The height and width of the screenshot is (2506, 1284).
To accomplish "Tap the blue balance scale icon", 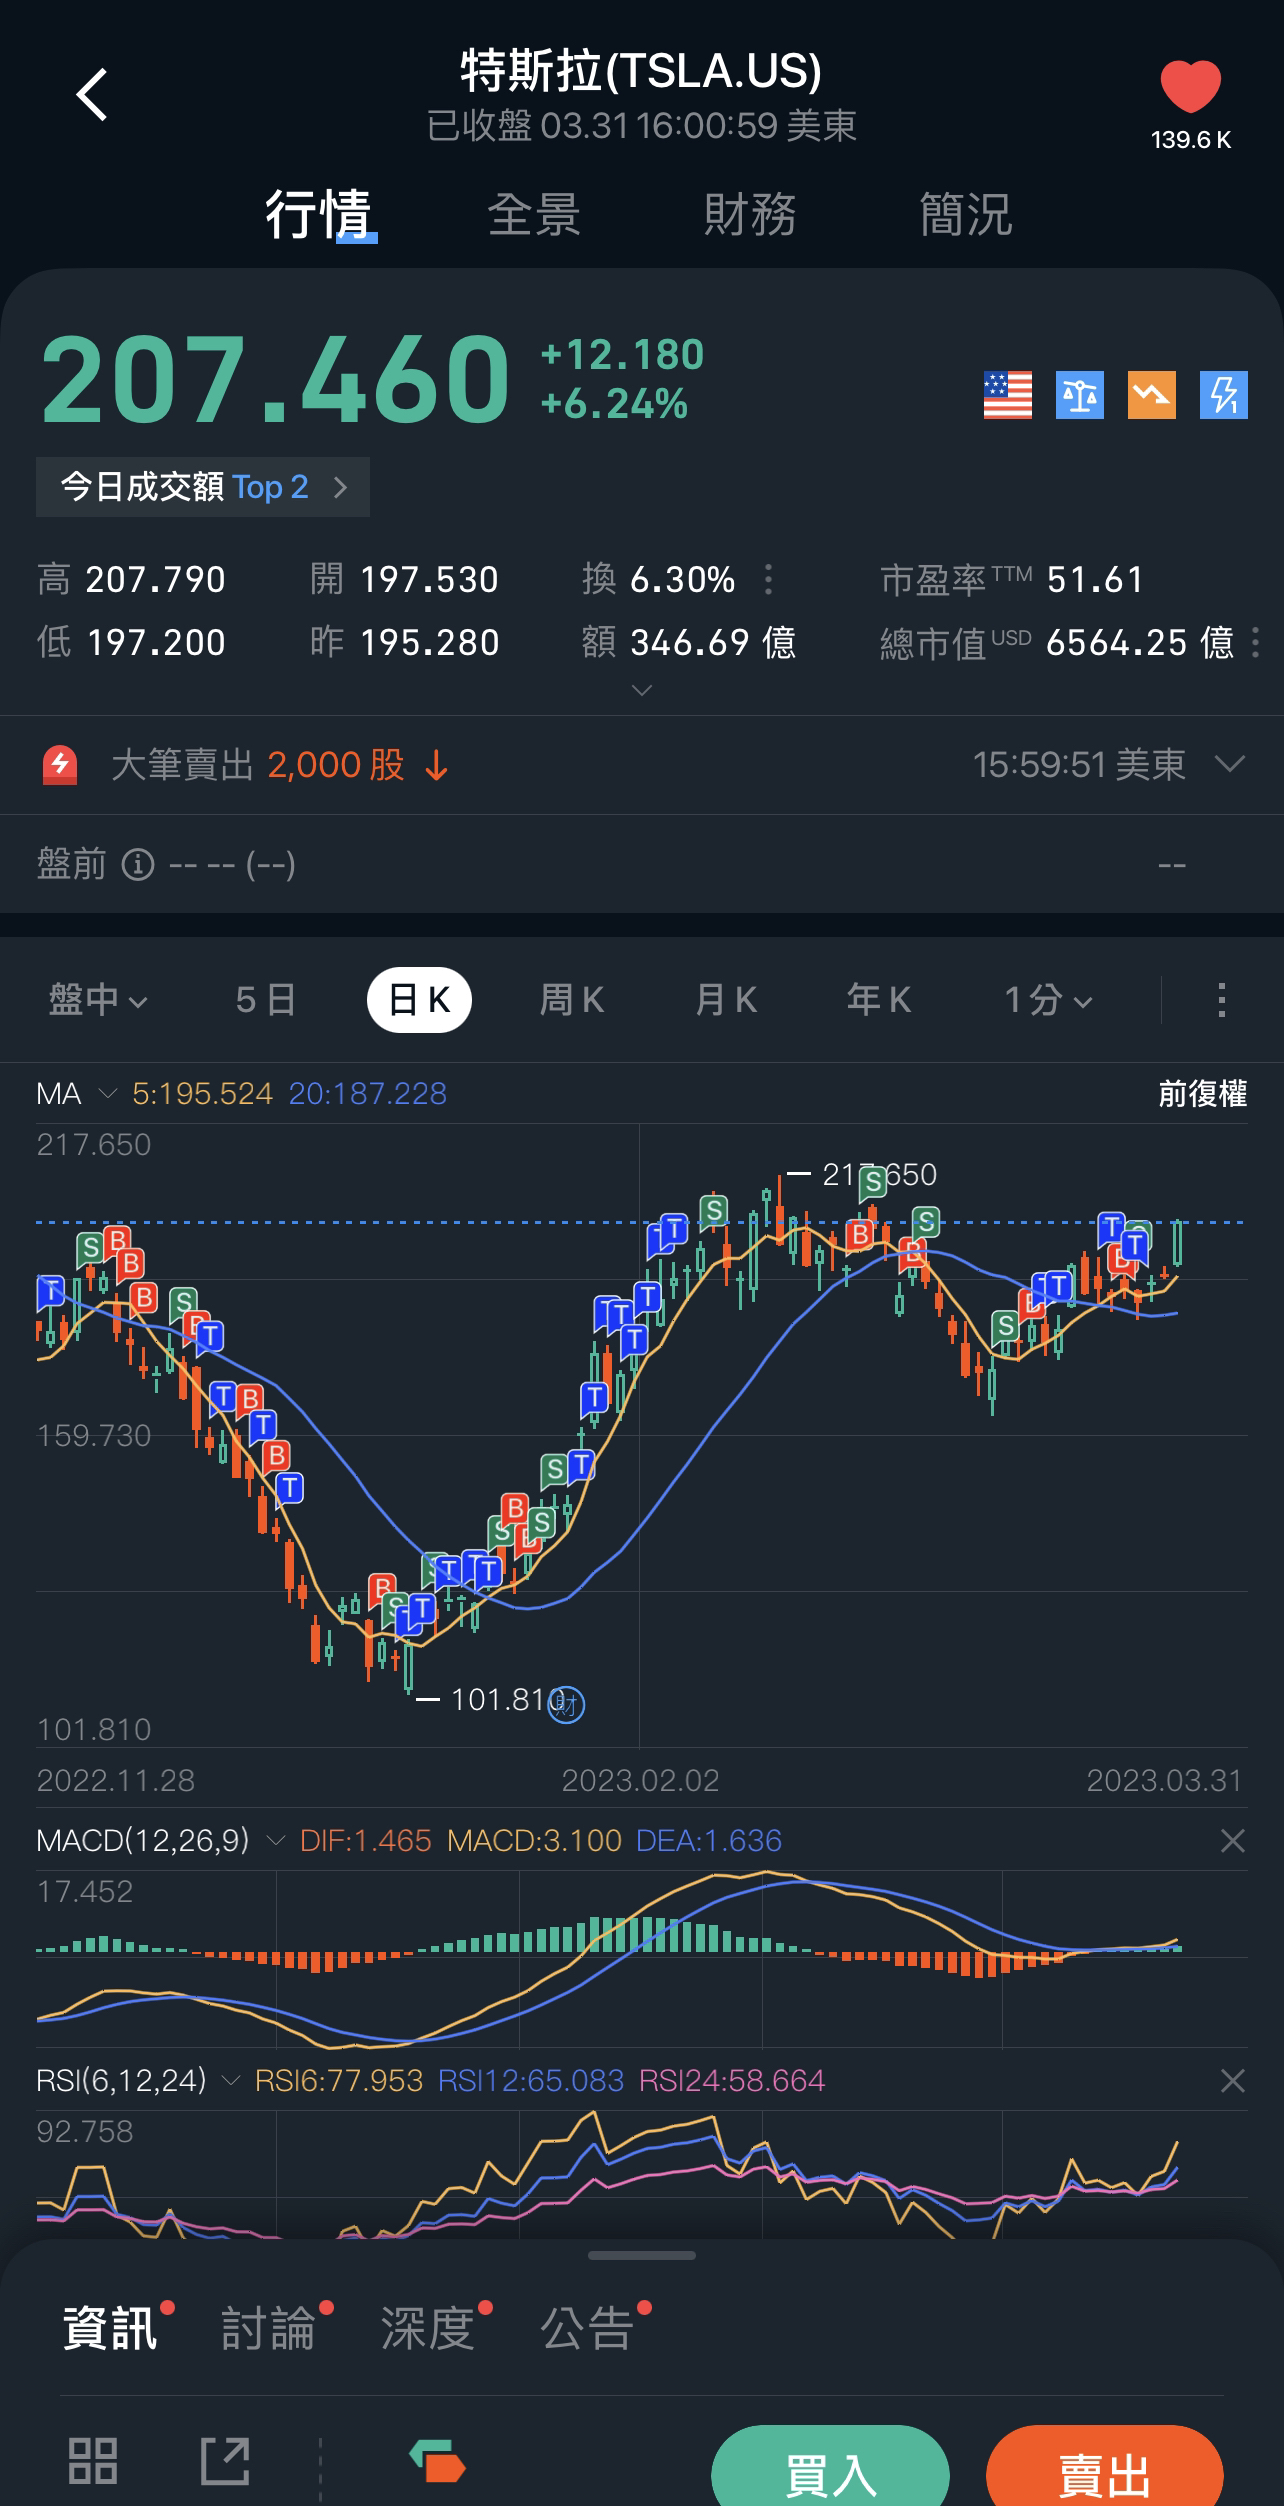I will [x=1080, y=394].
